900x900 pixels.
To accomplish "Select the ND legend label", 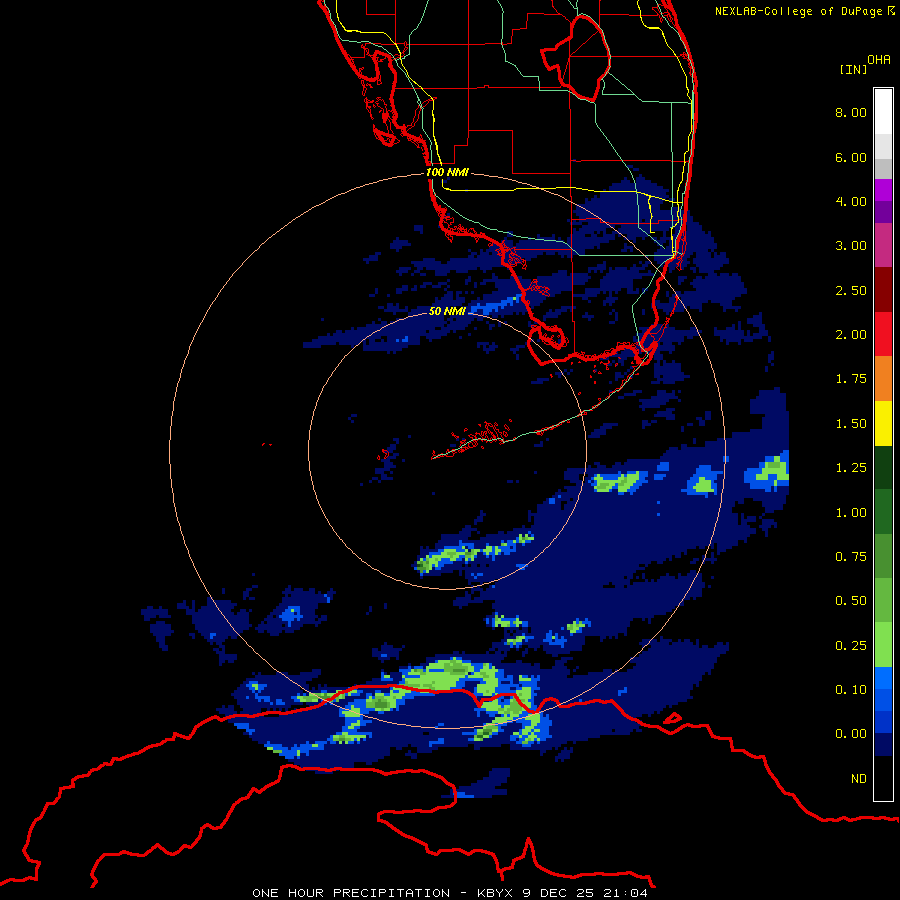I will (x=859, y=779).
